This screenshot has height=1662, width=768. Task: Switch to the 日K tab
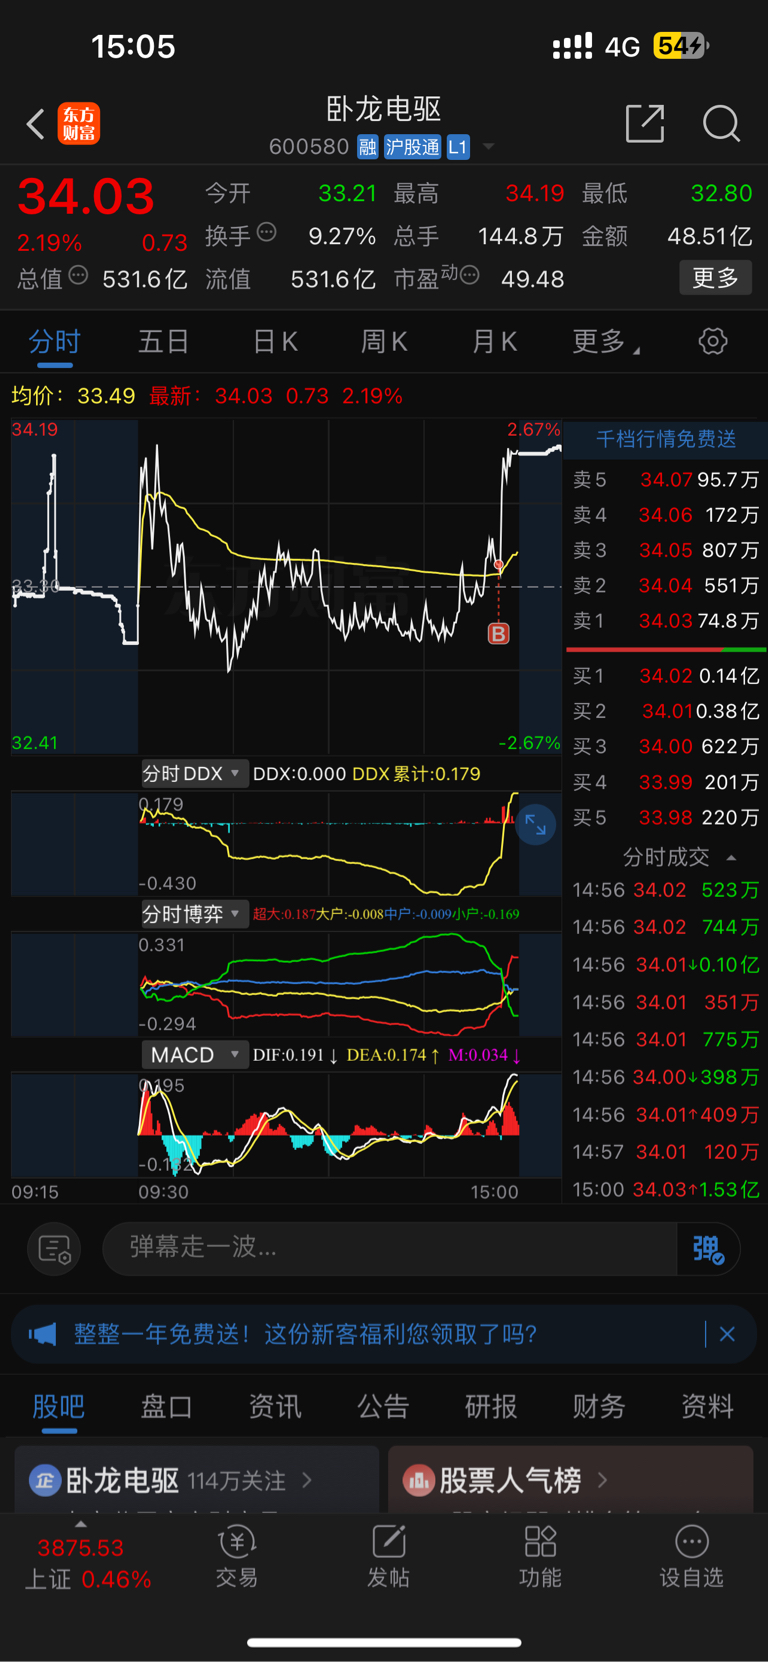(x=275, y=342)
